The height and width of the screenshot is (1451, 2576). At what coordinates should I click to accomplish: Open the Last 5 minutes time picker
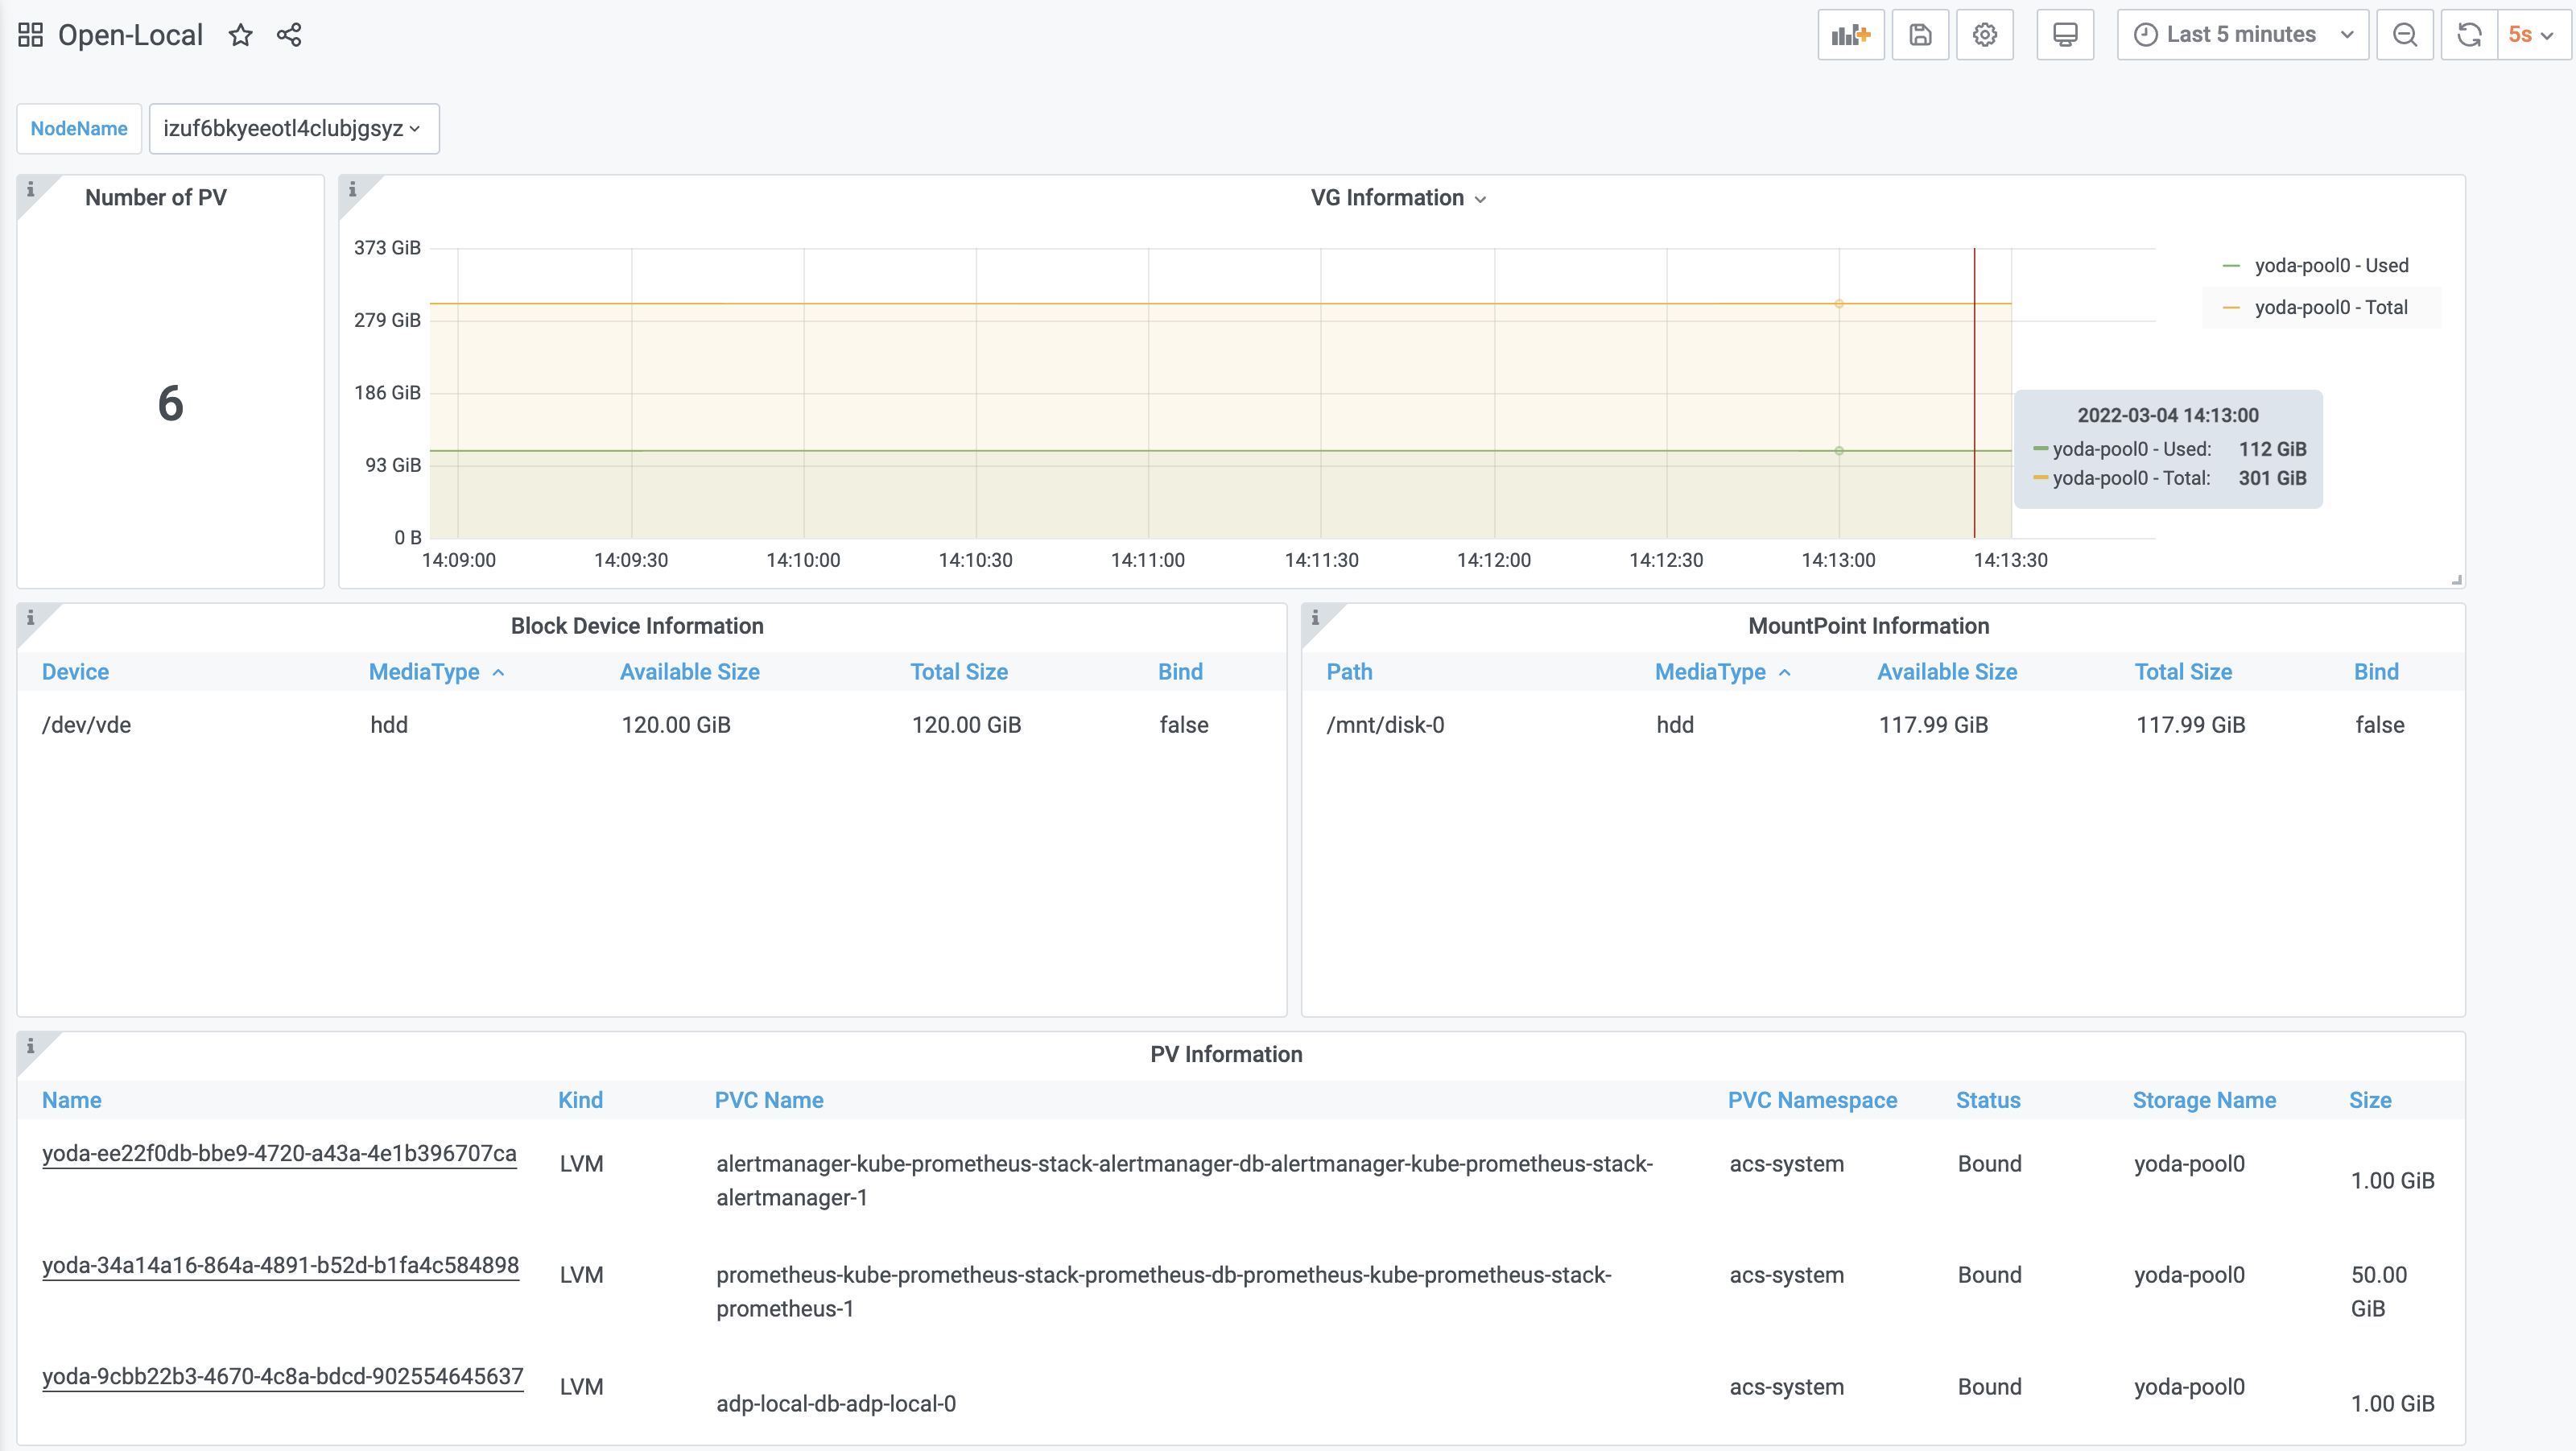[2242, 35]
